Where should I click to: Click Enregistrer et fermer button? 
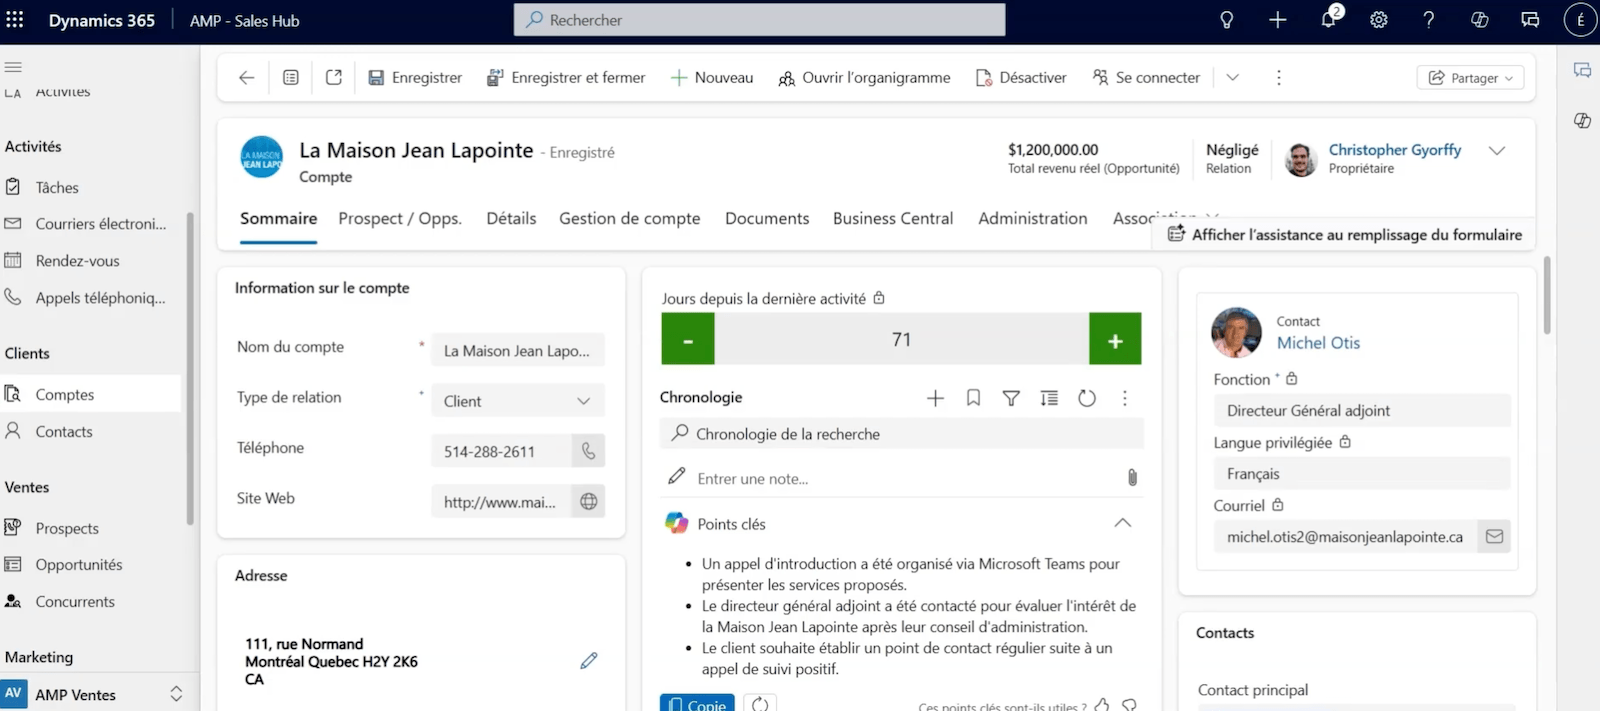tap(566, 78)
